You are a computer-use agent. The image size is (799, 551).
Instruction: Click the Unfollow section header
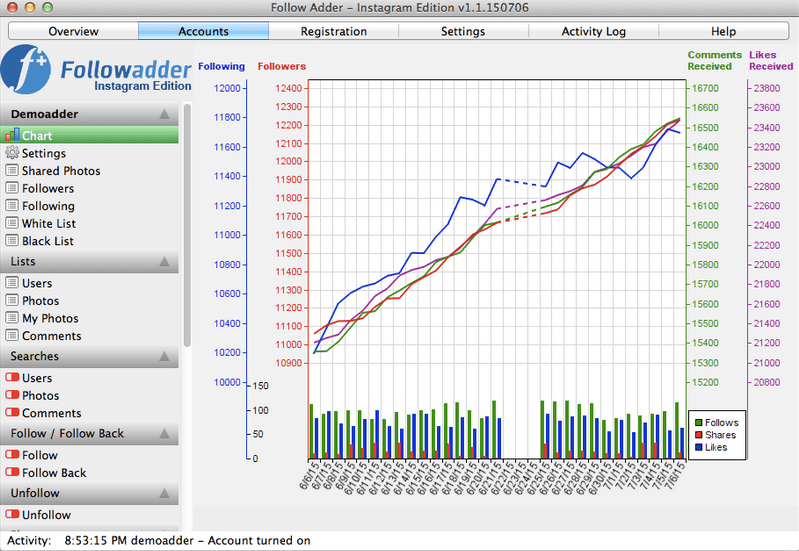89,493
